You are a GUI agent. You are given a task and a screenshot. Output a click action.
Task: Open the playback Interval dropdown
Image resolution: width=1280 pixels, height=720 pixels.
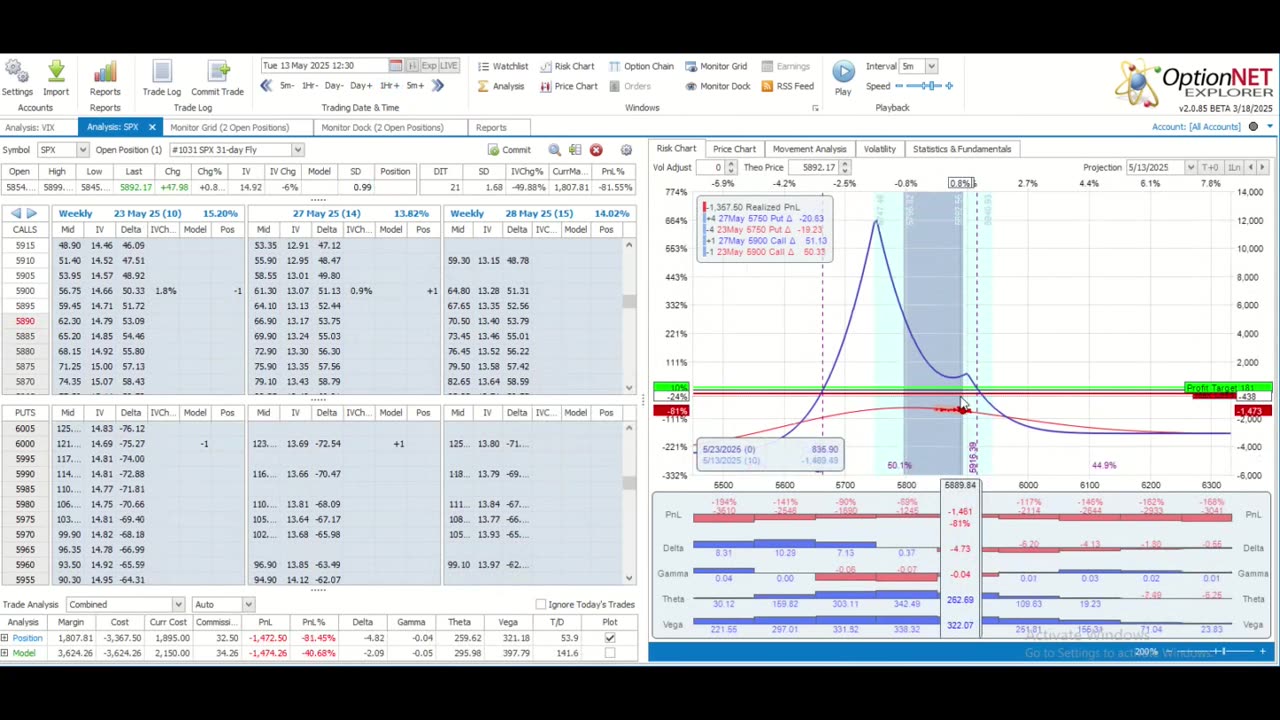[x=931, y=66]
